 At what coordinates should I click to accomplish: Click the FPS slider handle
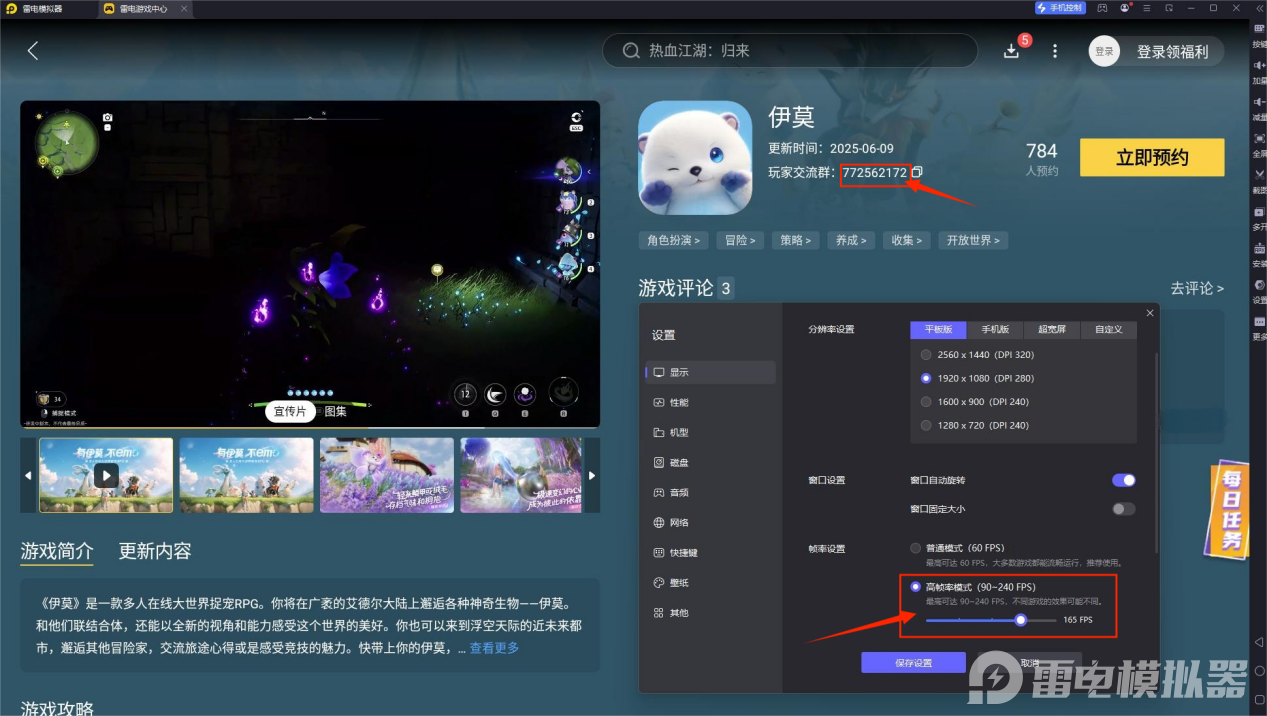[x=1021, y=620]
